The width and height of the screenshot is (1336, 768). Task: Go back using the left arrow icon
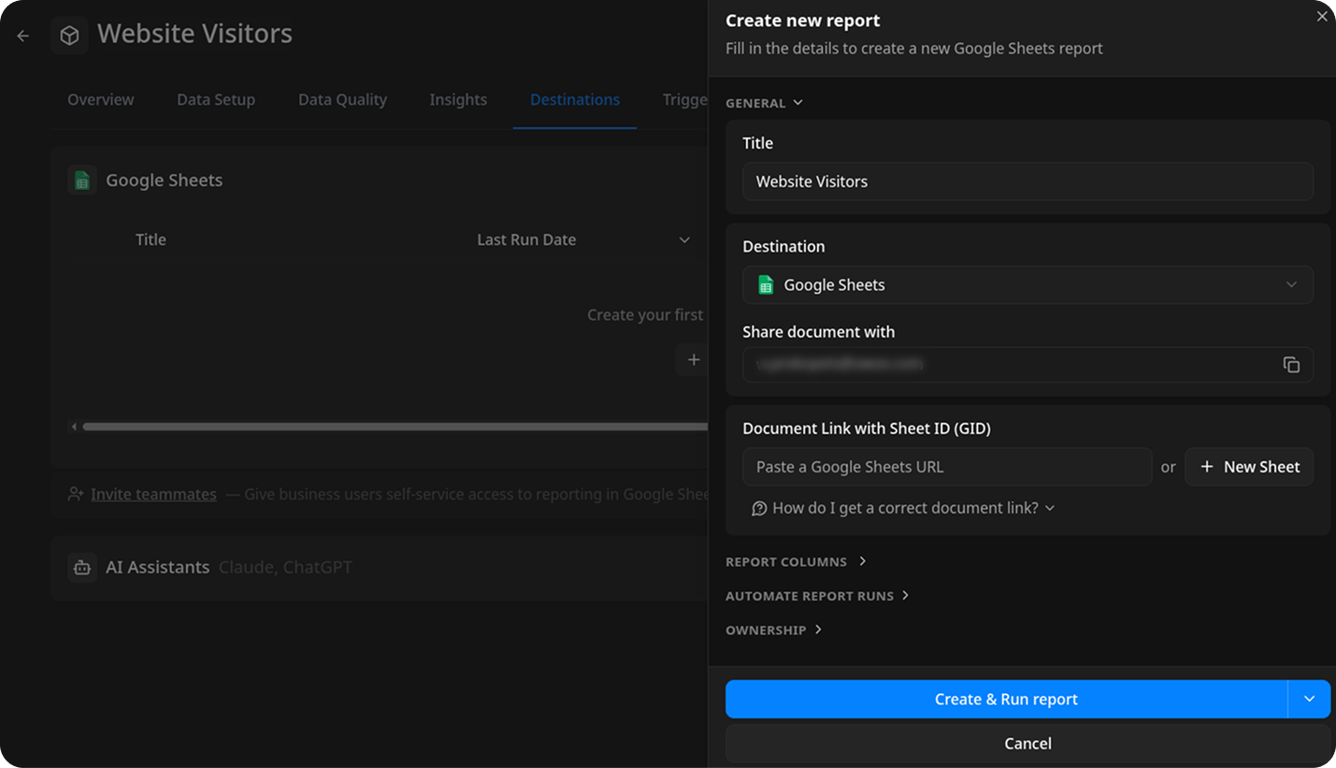pyautogui.click(x=23, y=36)
